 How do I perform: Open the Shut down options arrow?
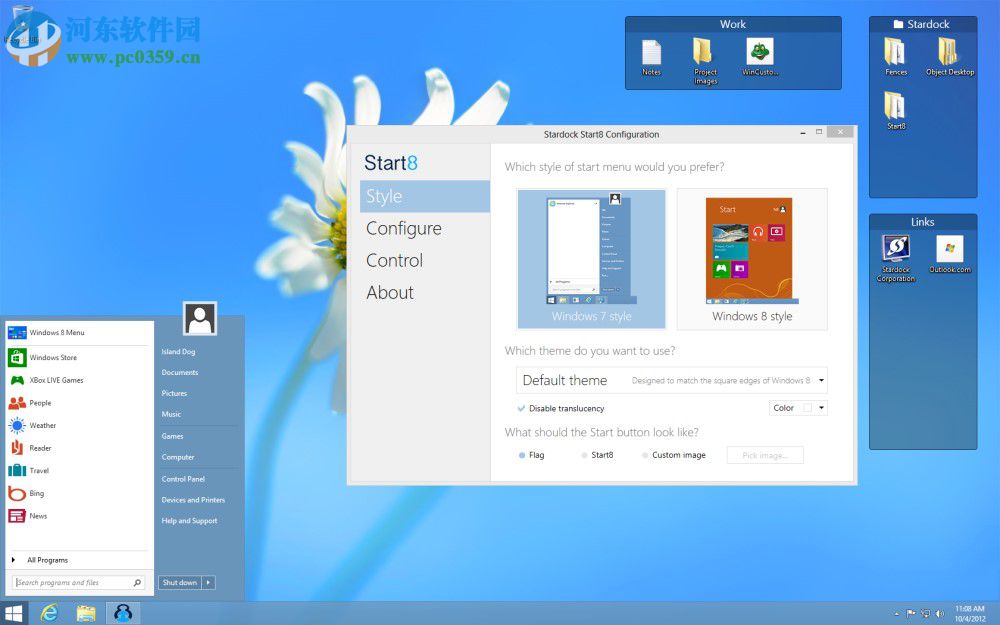click(208, 582)
